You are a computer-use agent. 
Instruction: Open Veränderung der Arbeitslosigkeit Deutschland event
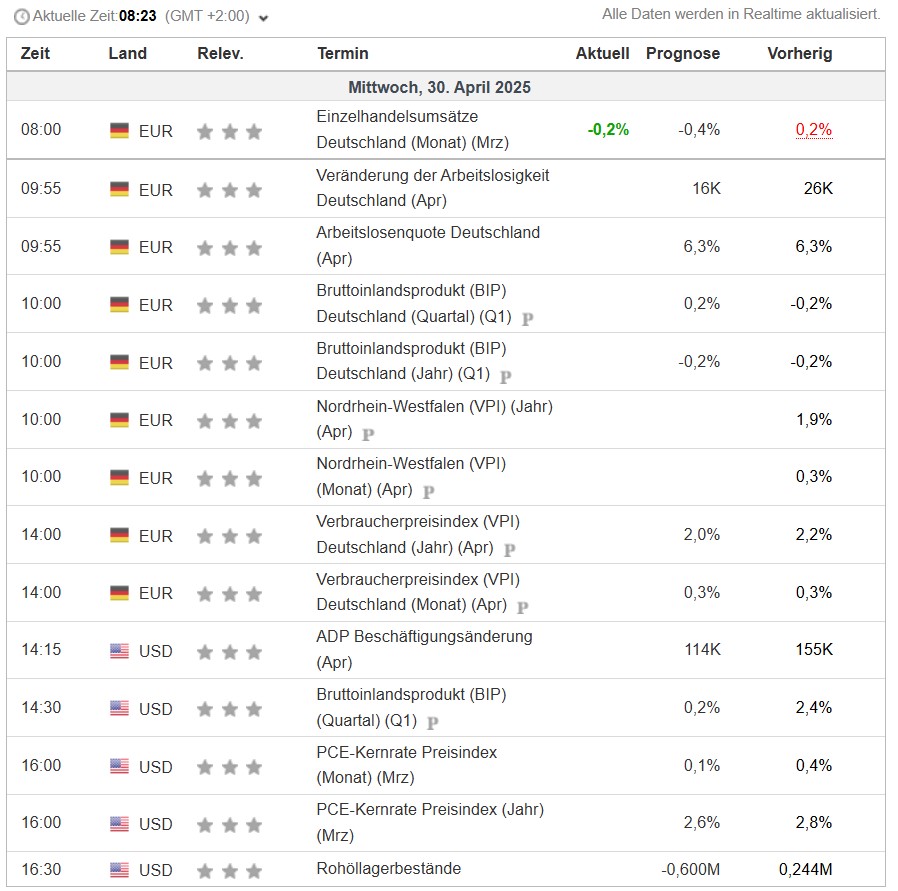click(x=432, y=188)
